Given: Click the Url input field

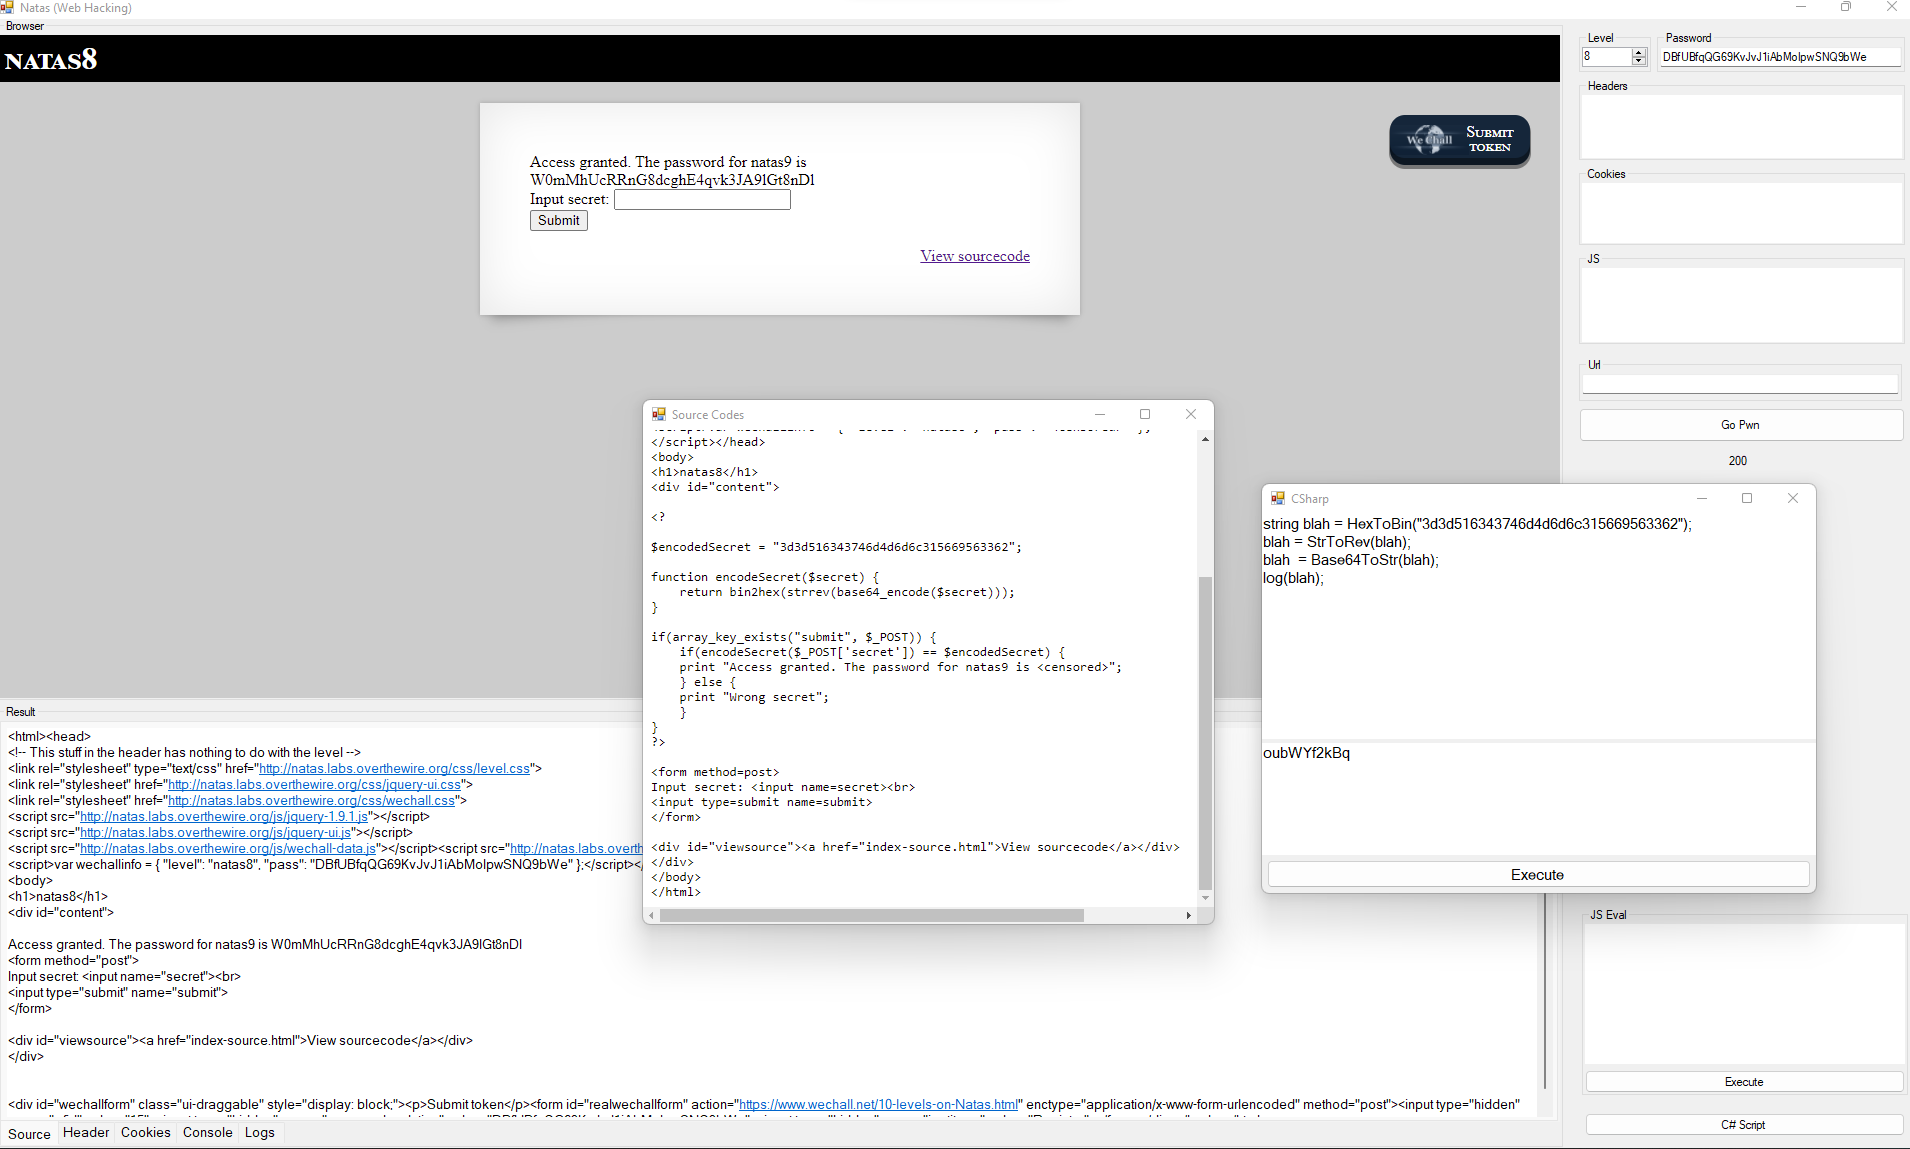Looking at the screenshot, I should point(1740,383).
